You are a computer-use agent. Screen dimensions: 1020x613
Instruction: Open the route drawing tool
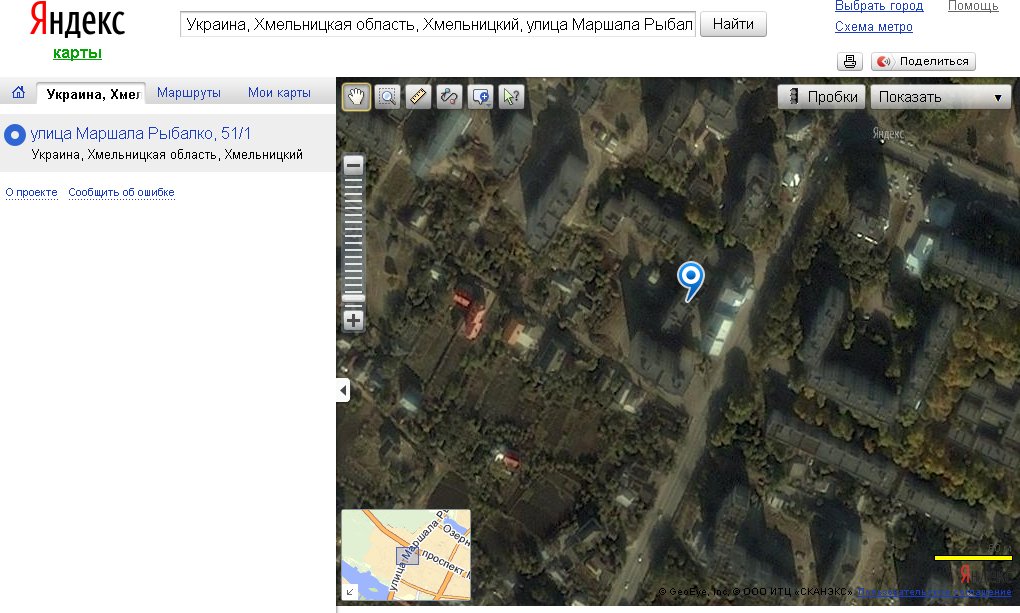(x=449, y=97)
